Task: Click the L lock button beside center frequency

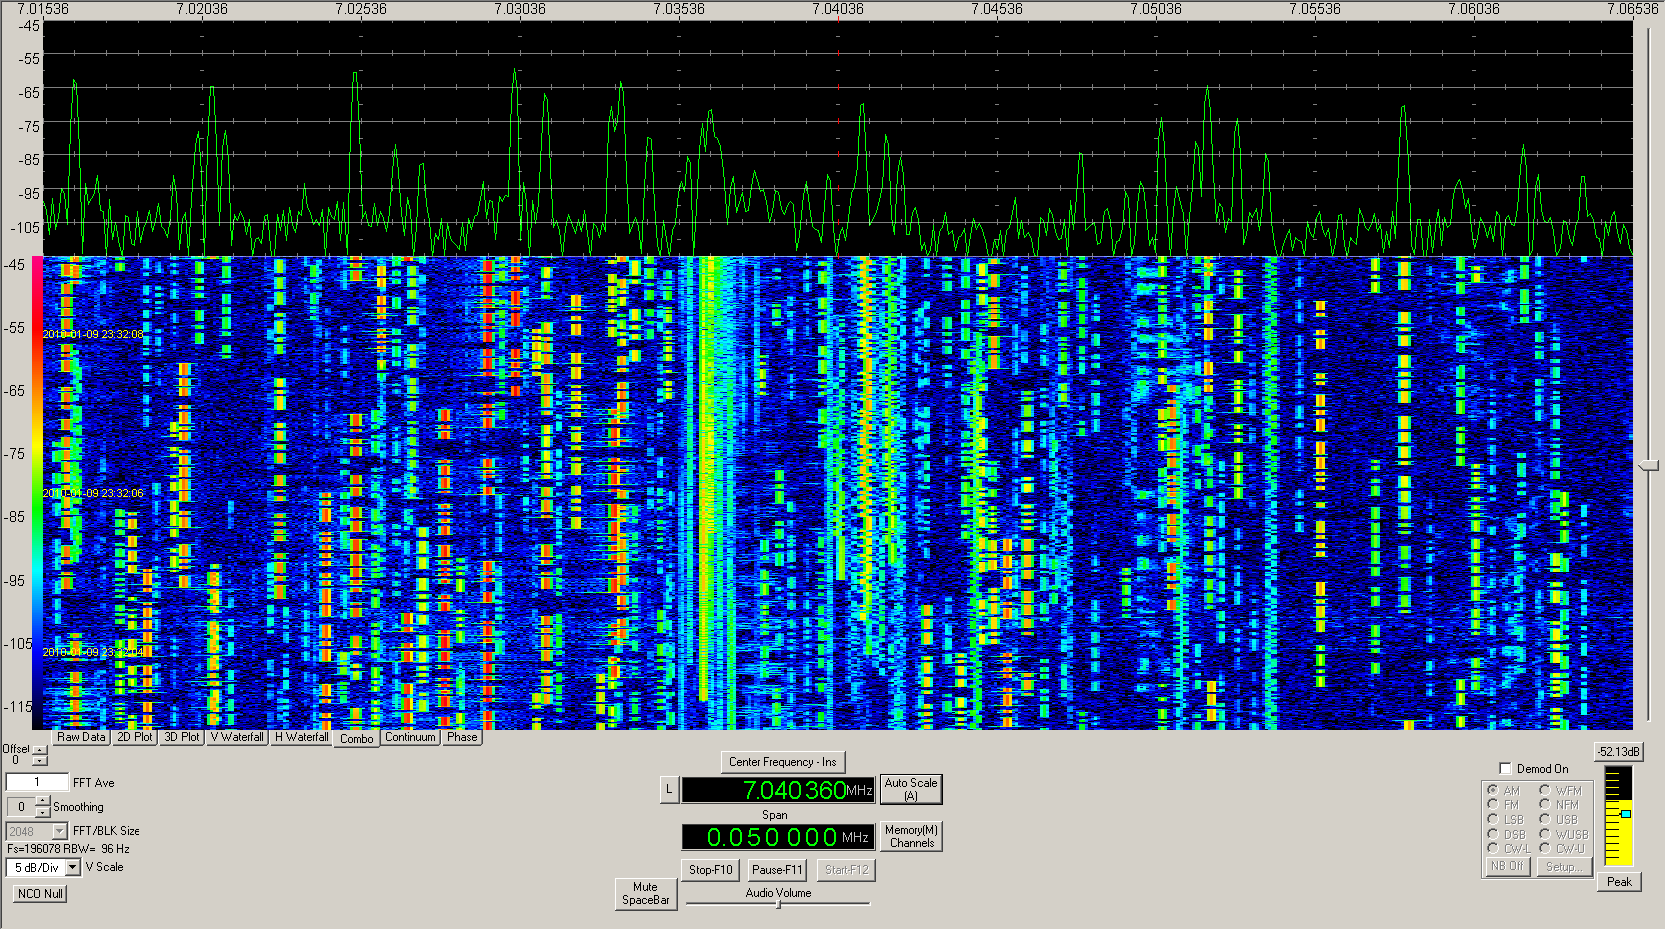Action: pyautogui.click(x=669, y=790)
